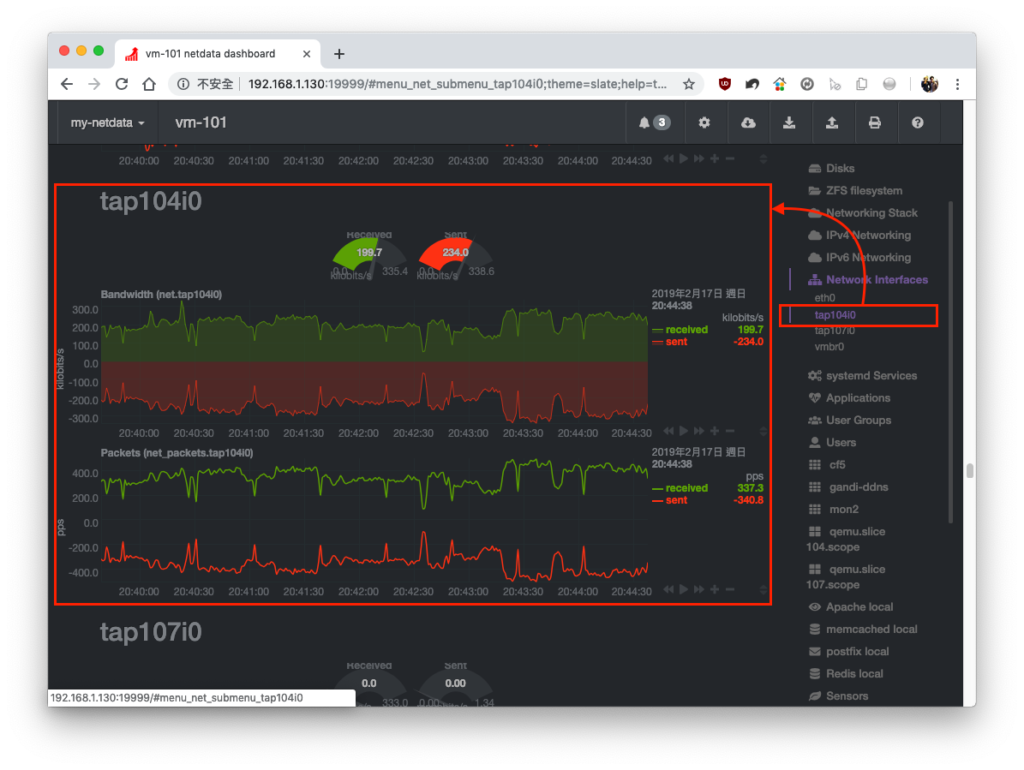1024x770 pixels.
Task: Click the cloud update check icon
Action: 748,123
